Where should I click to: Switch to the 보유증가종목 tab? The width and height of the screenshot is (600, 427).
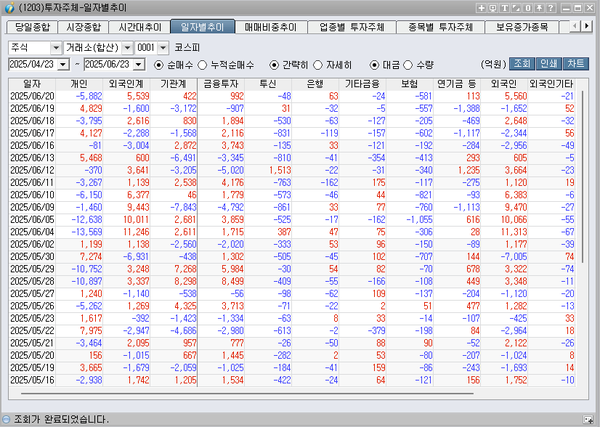pos(522,27)
